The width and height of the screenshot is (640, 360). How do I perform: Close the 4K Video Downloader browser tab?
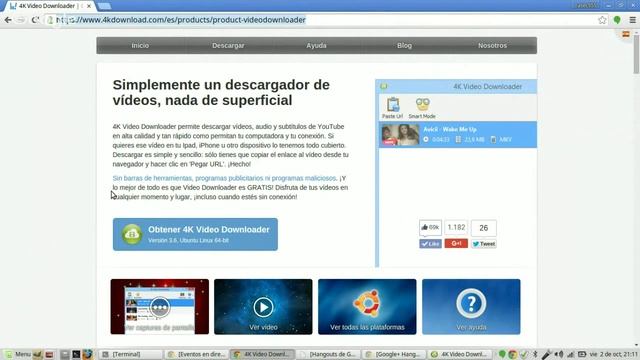pyautogui.click(x=89, y=6)
